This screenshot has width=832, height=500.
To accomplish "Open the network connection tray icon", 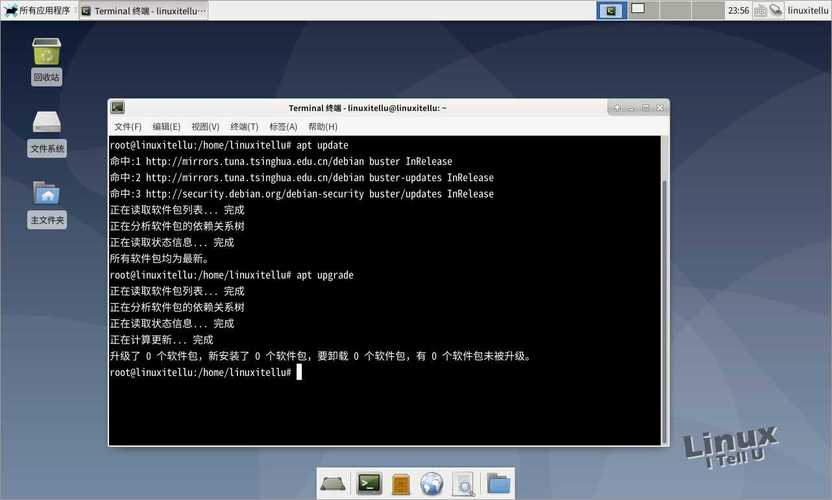I will point(776,11).
